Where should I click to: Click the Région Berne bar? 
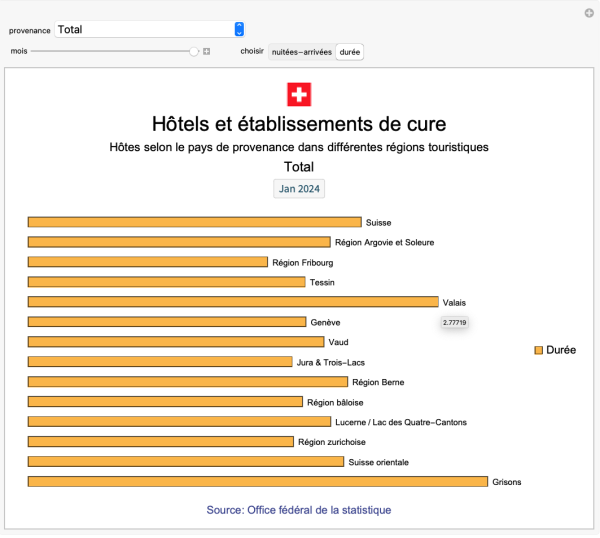(x=188, y=382)
